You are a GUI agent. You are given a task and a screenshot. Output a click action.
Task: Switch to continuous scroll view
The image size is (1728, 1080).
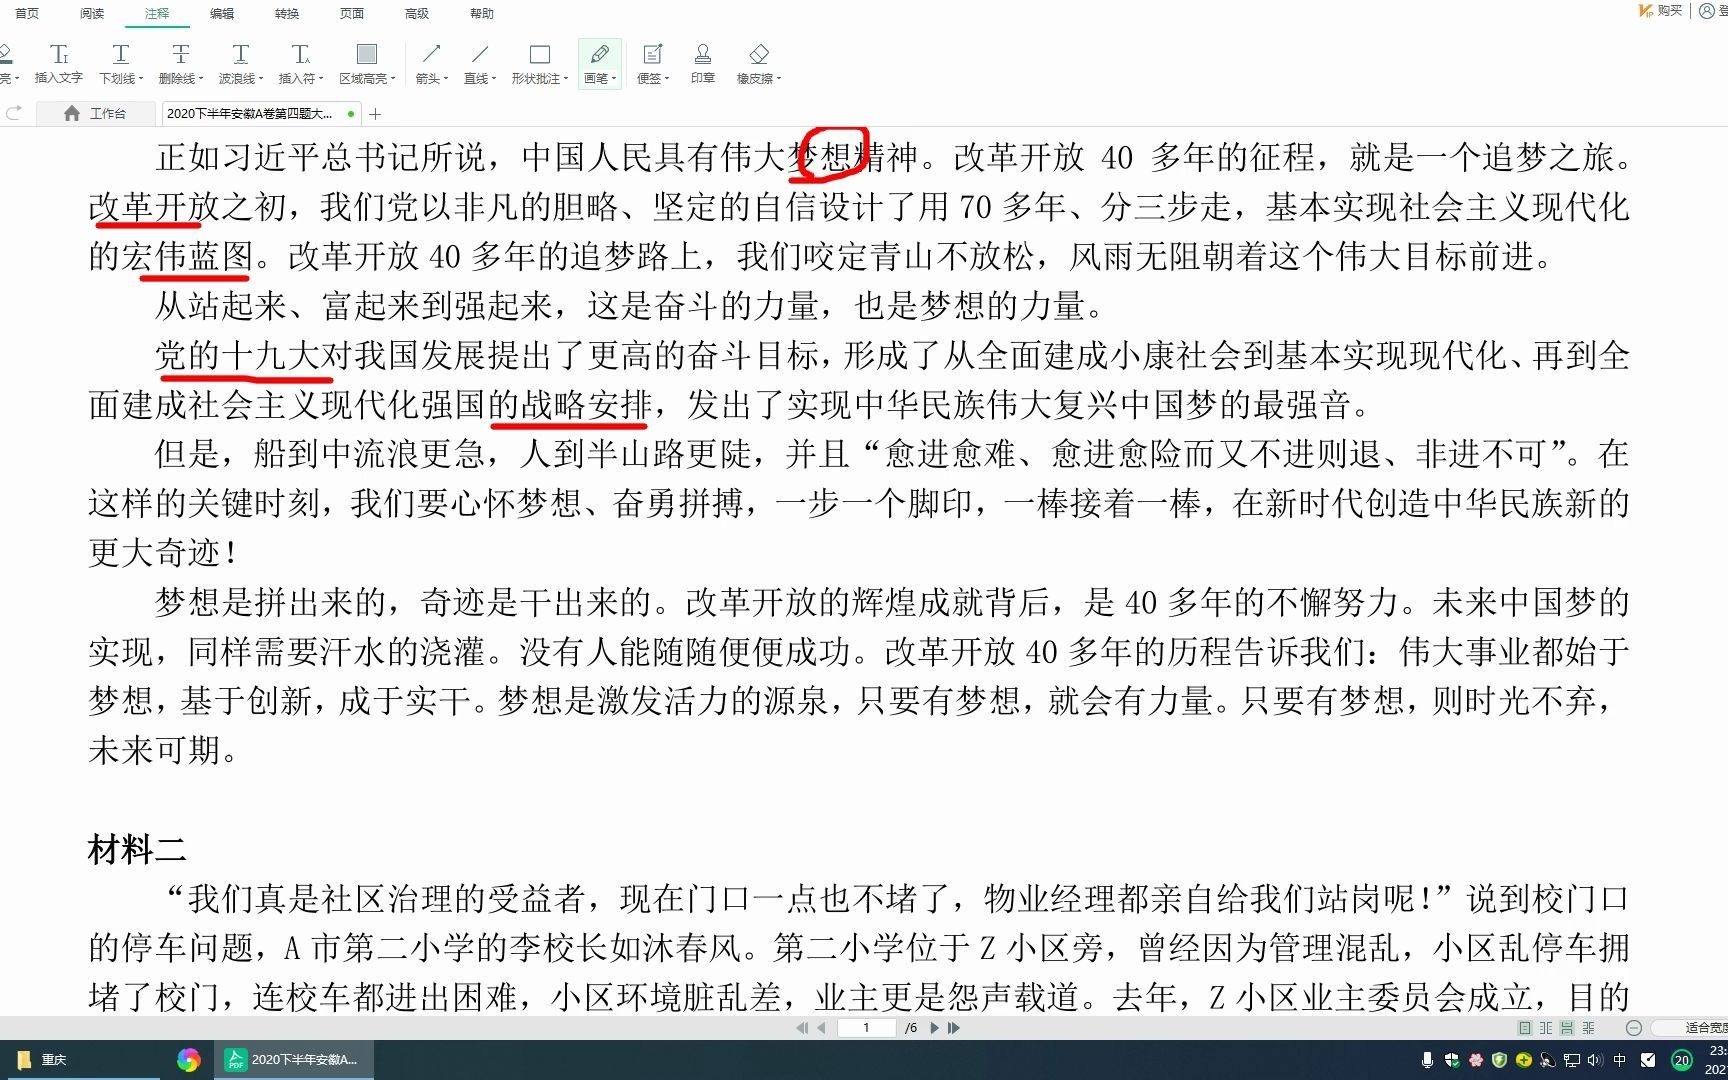click(1567, 1028)
